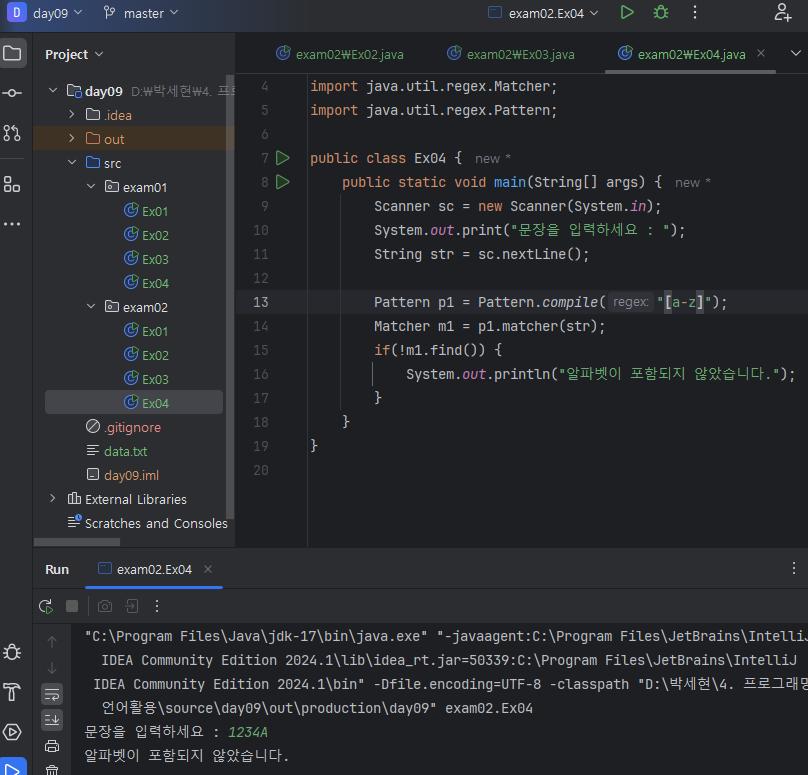Open the Debug tool window from sidebar
Screen dimensions: 808x775
(x=12, y=652)
